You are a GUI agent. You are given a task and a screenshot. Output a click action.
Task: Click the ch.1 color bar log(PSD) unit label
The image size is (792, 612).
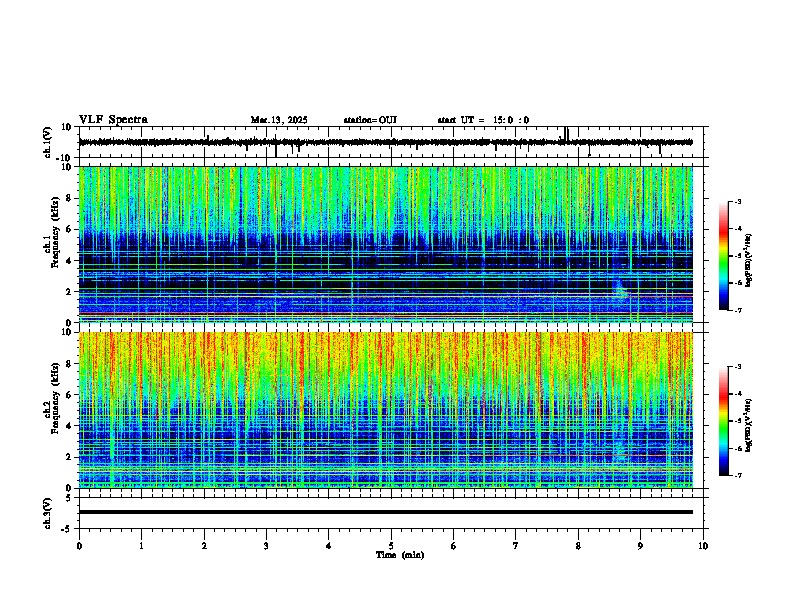tap(749, 260)
